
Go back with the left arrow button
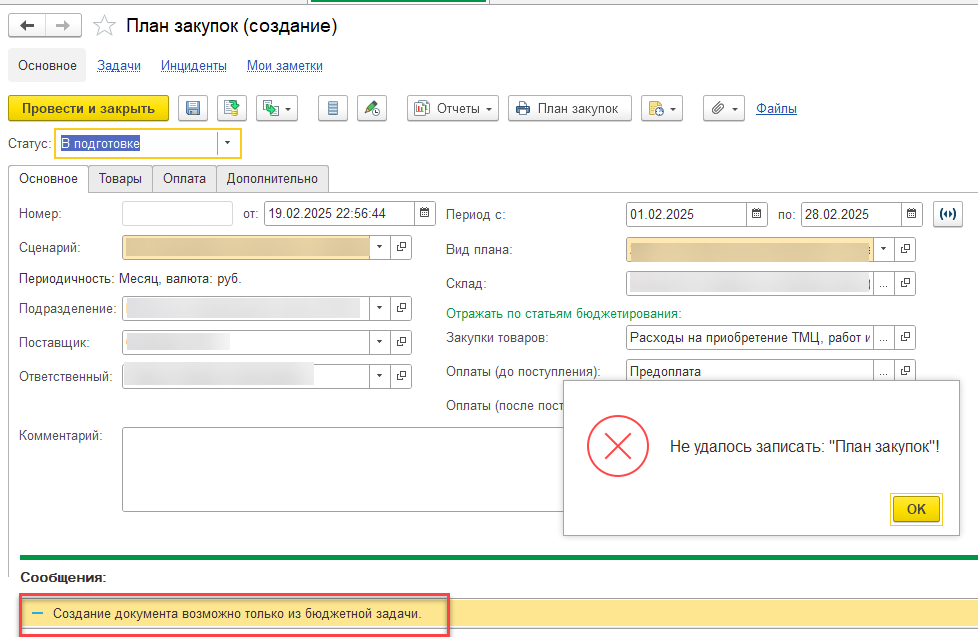pos(27,26)
